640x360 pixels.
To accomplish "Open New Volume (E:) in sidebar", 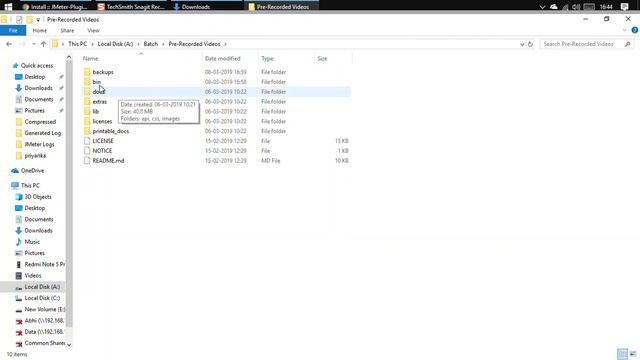I will pos(44,309).
